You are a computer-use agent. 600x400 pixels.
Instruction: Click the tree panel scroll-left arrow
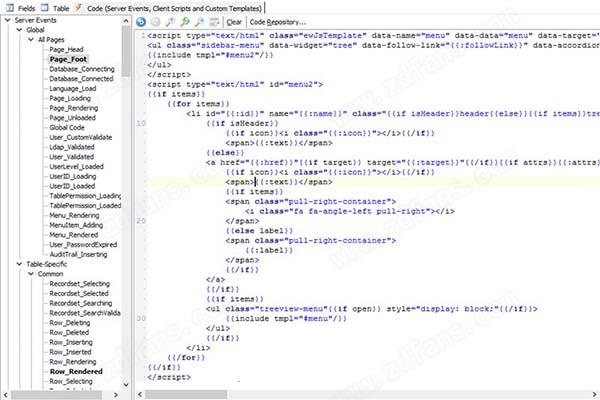(6, 394)
